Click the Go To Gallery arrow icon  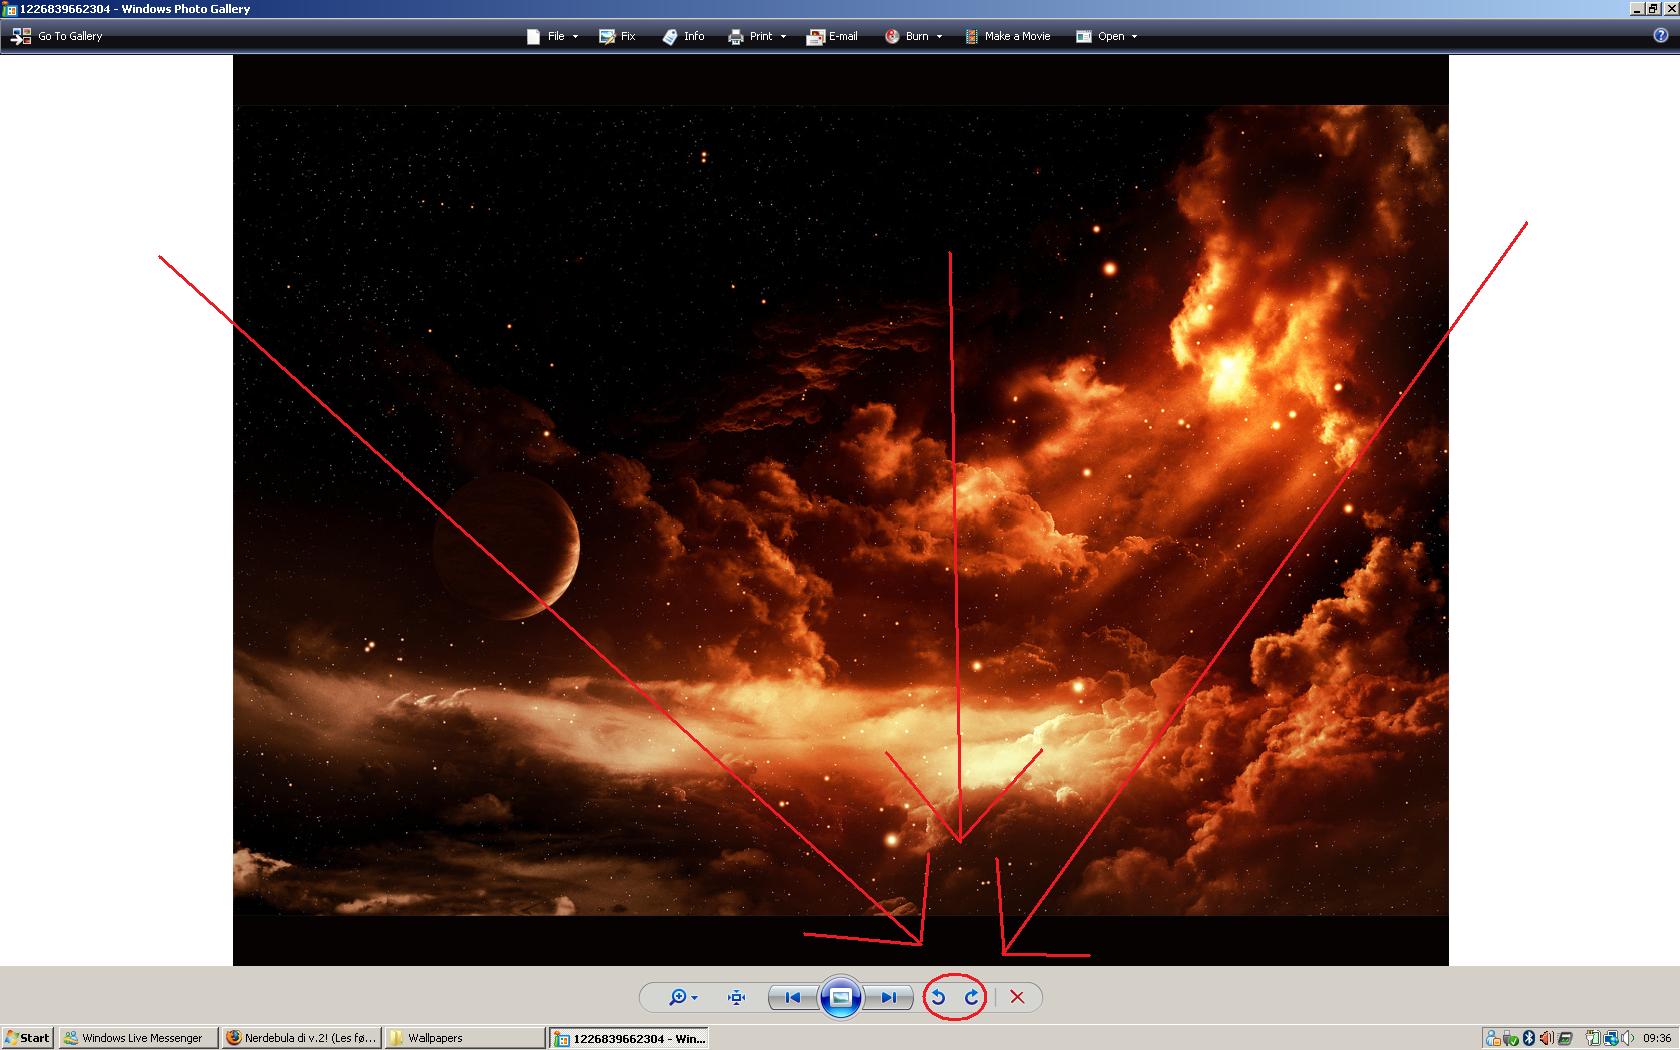pos(20,36)
